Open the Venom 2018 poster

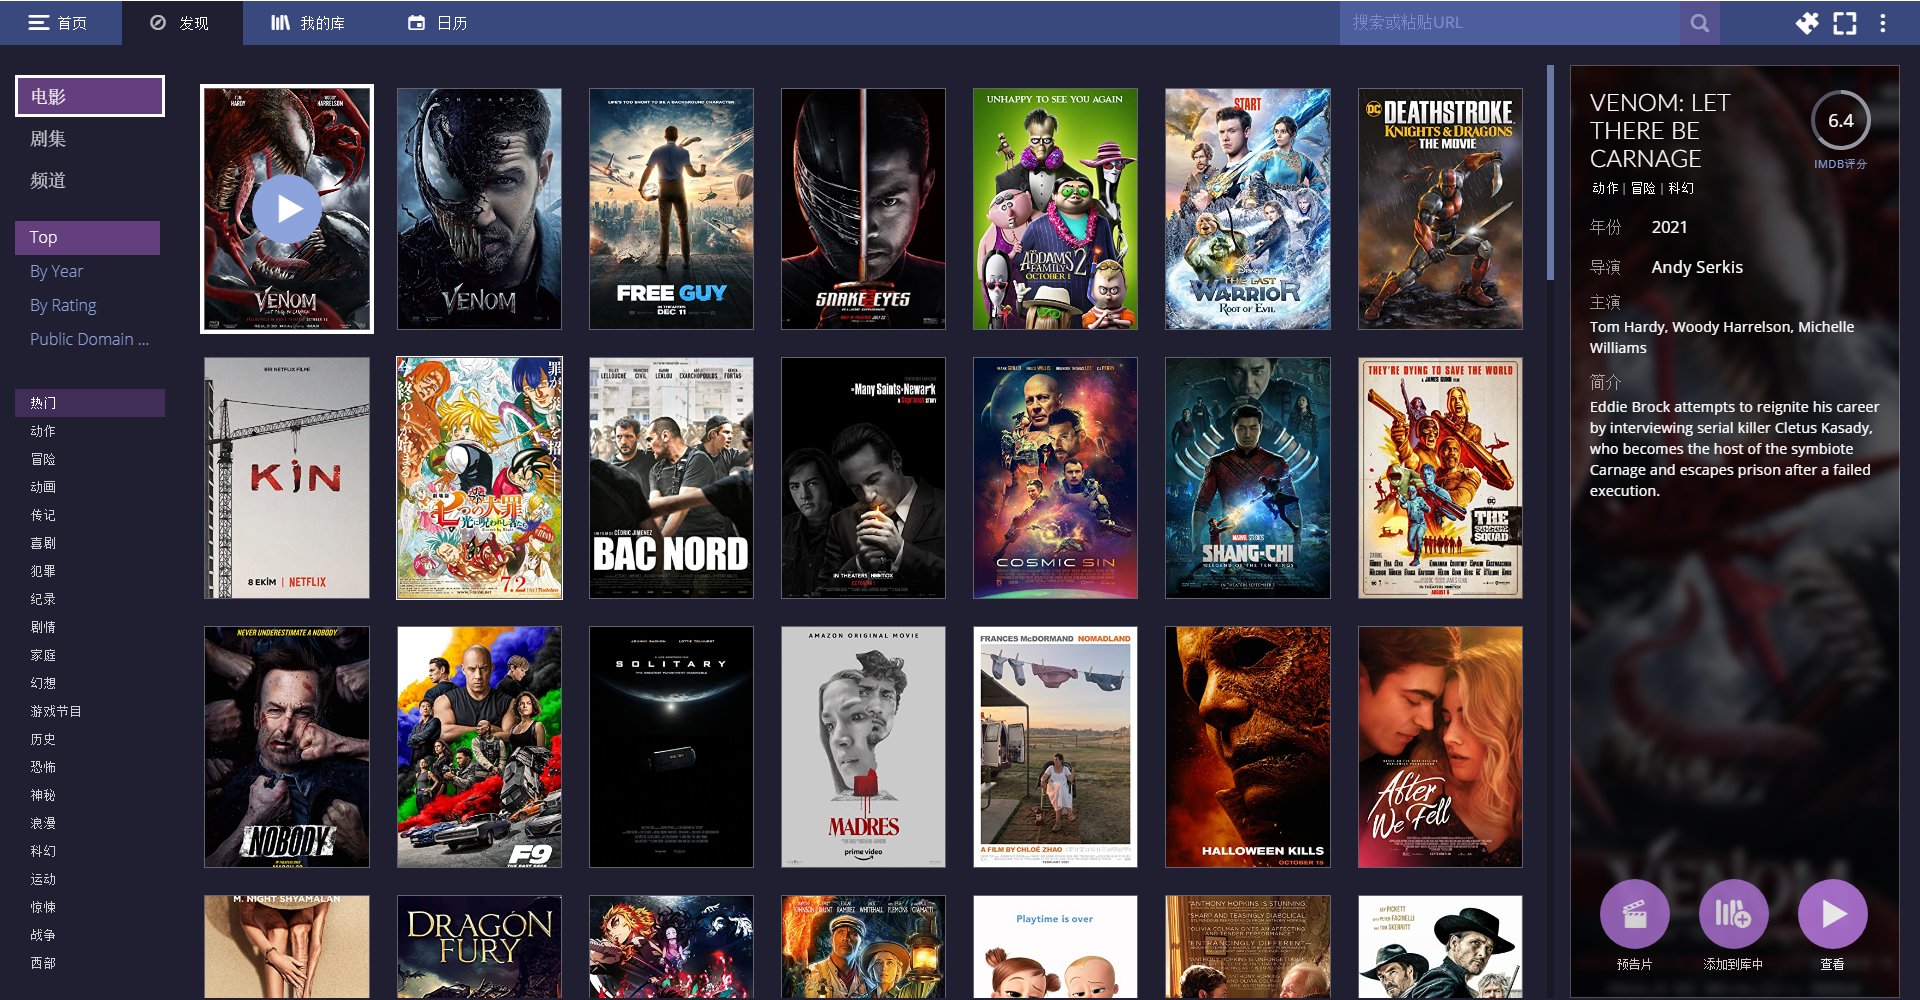479,209
